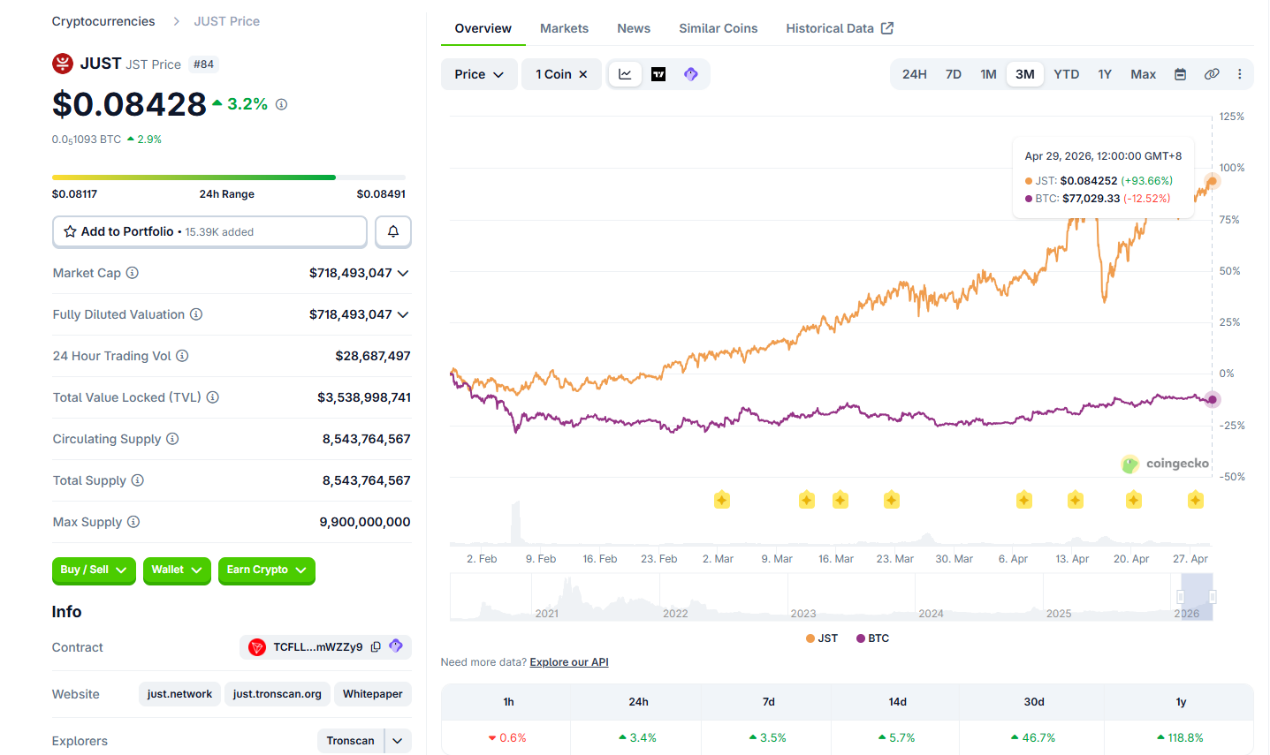Expand the Explorers dropdown arrow
Screen dimensions: 1270x755
click(398, 741)
